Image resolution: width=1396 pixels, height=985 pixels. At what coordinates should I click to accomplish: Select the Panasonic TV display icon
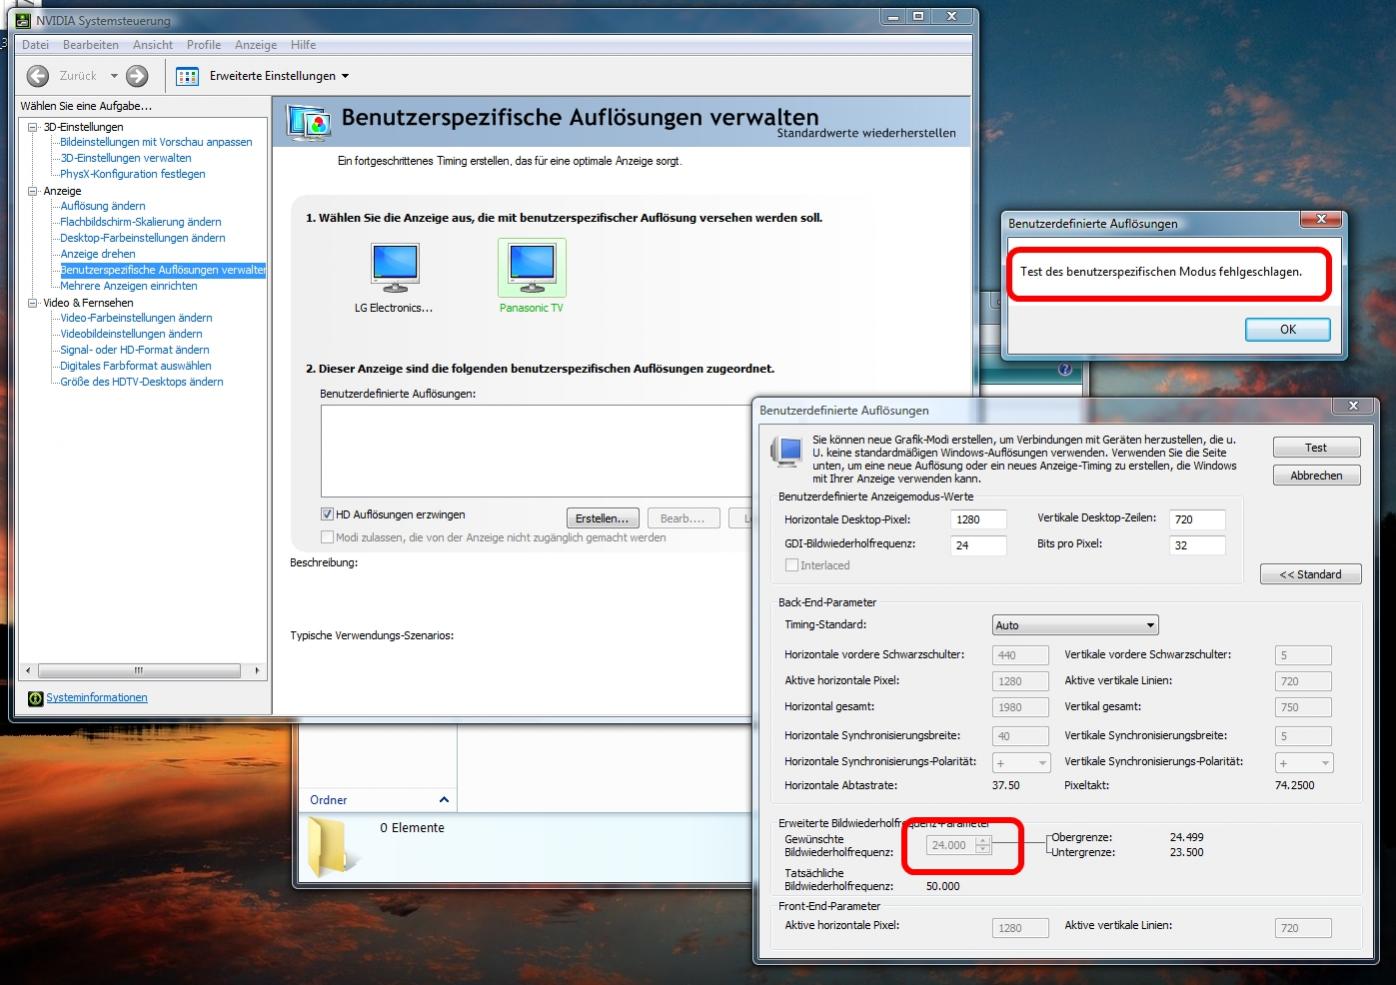pos(532,267)
